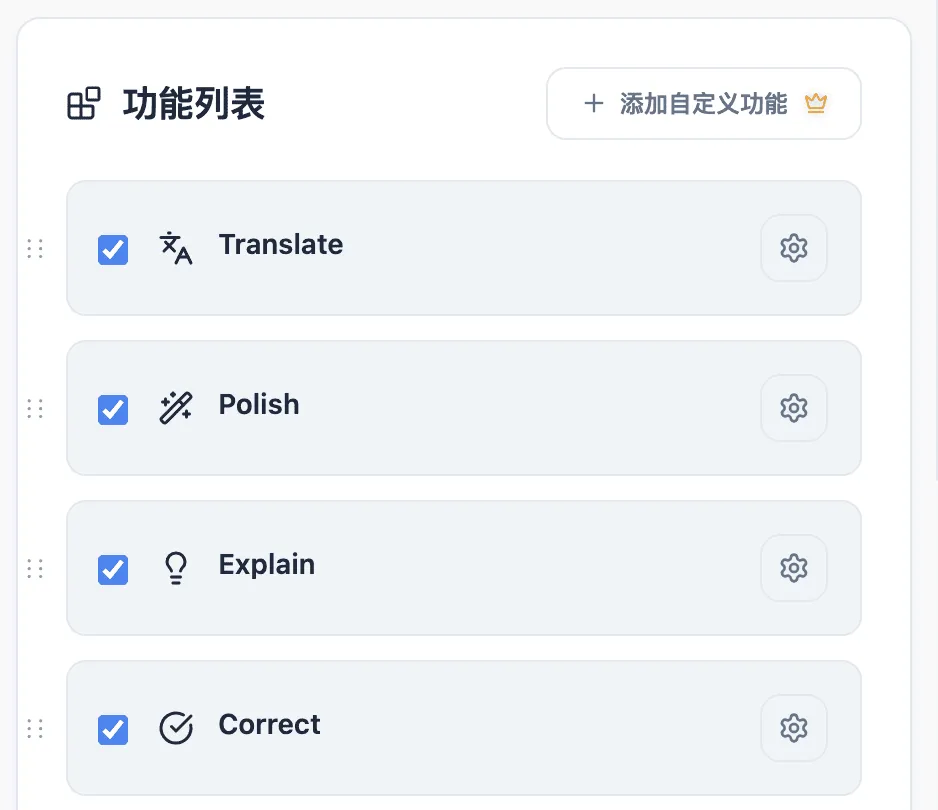Viewport: 938px width, 810px height.
Task: Click the Polish row drag handle
Action: click(34, 407)
